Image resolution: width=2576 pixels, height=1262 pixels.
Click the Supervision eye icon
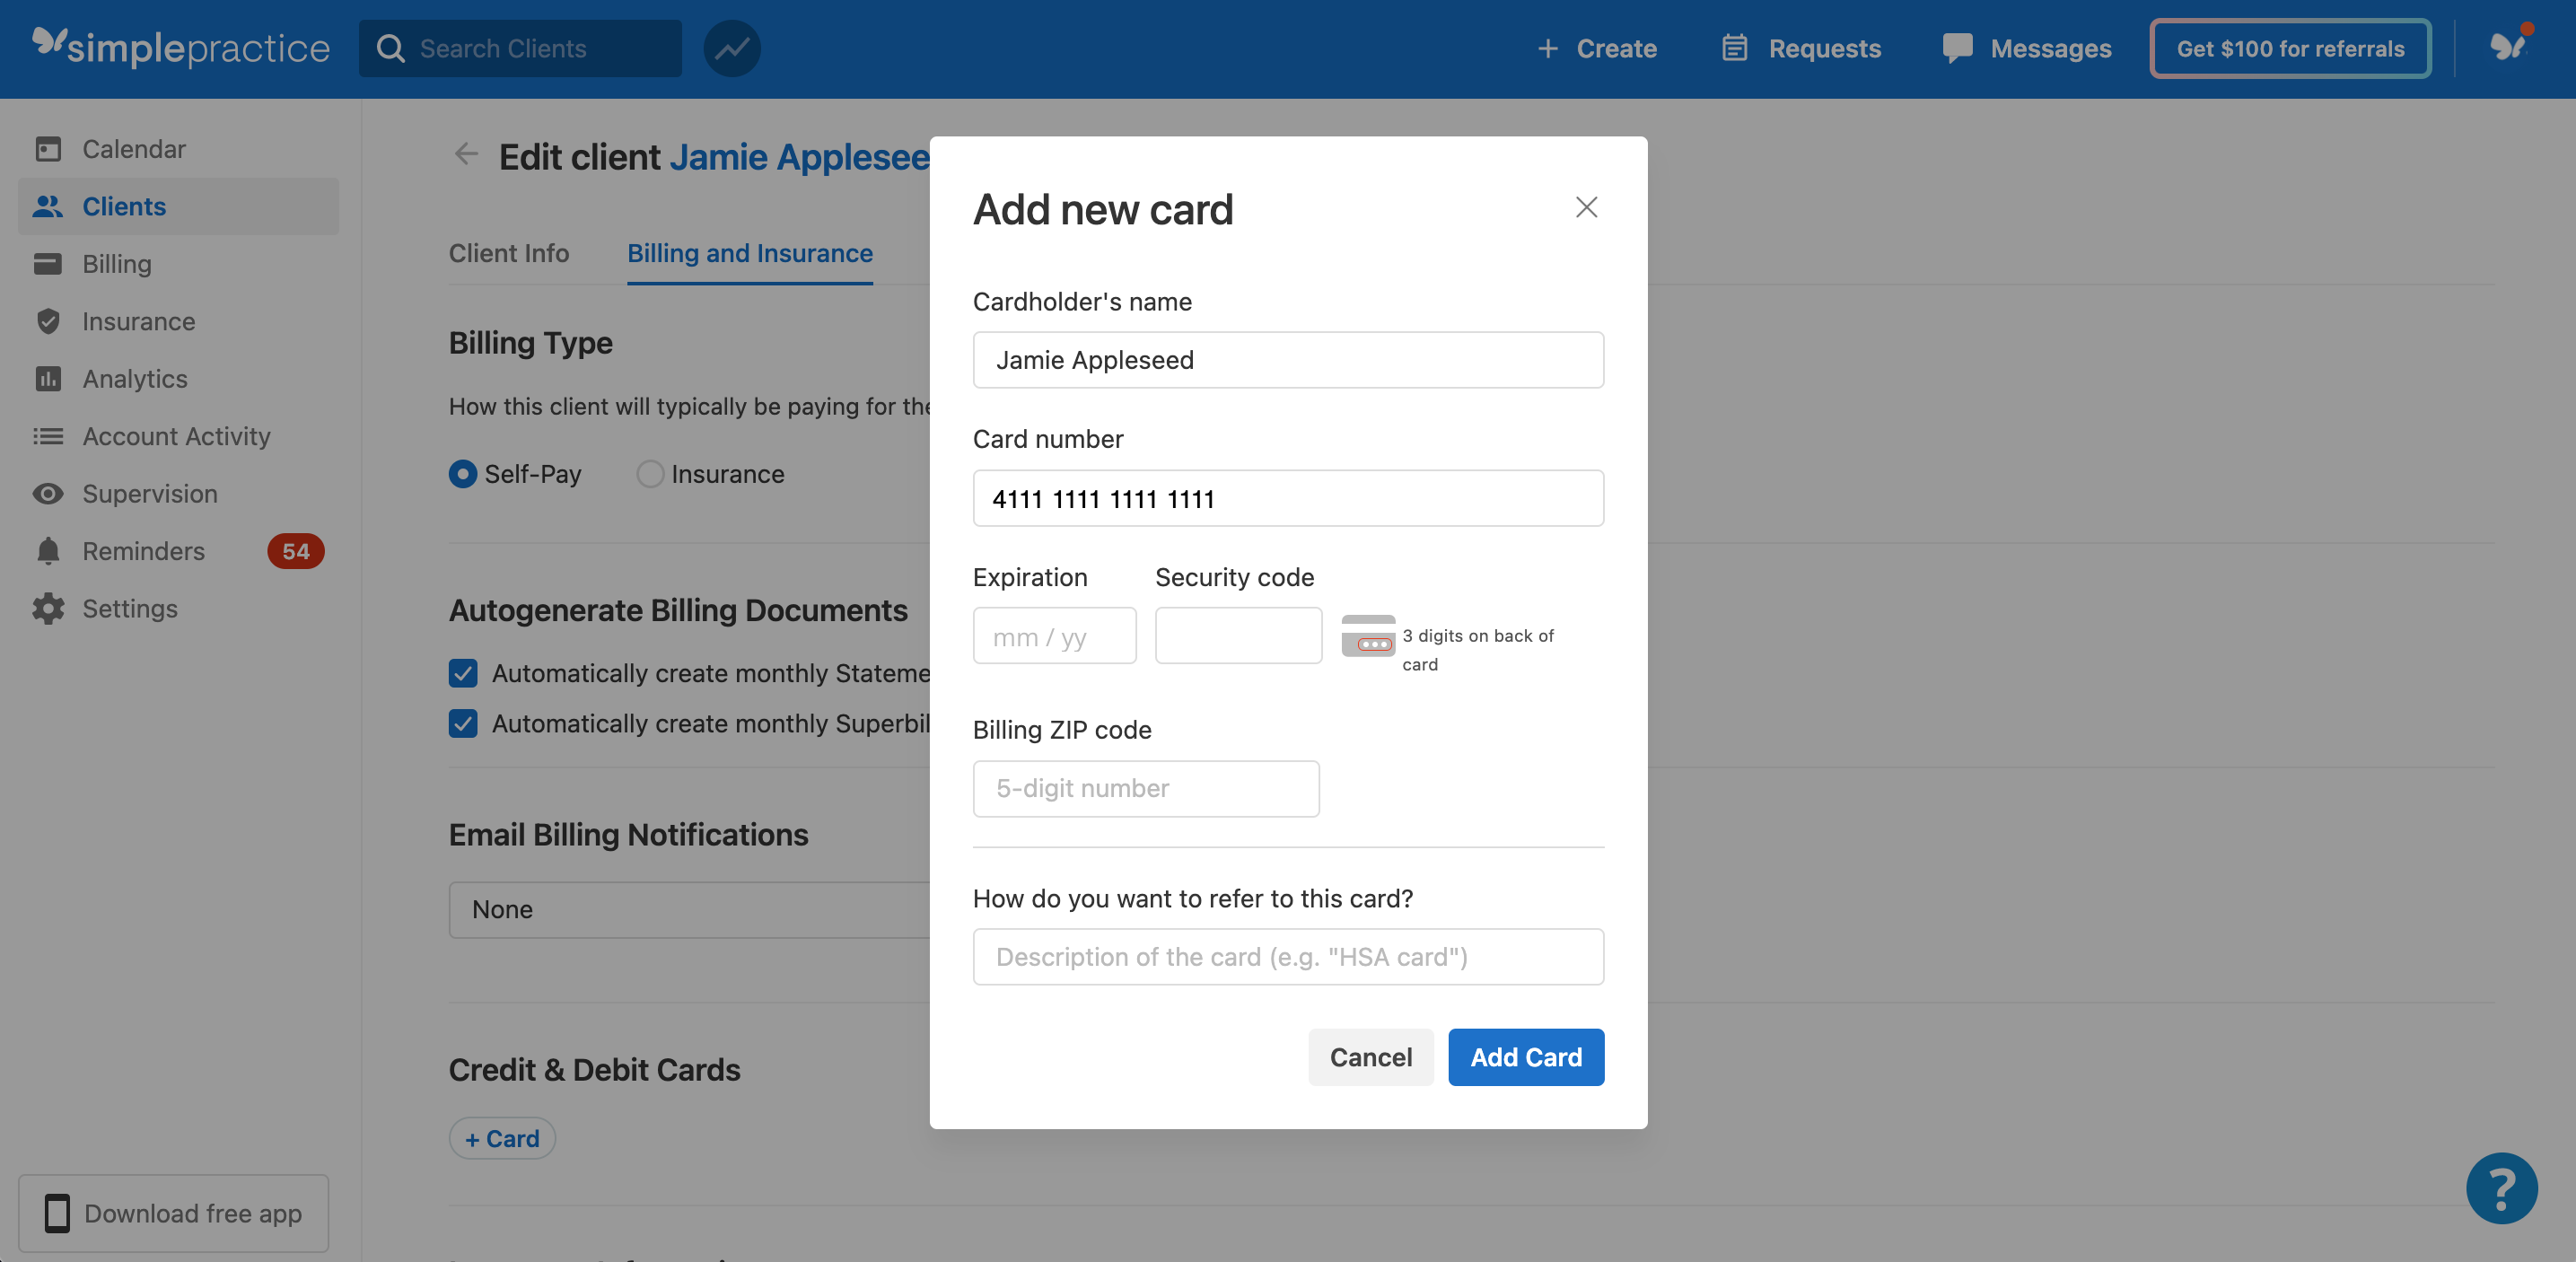pos(48,494)
